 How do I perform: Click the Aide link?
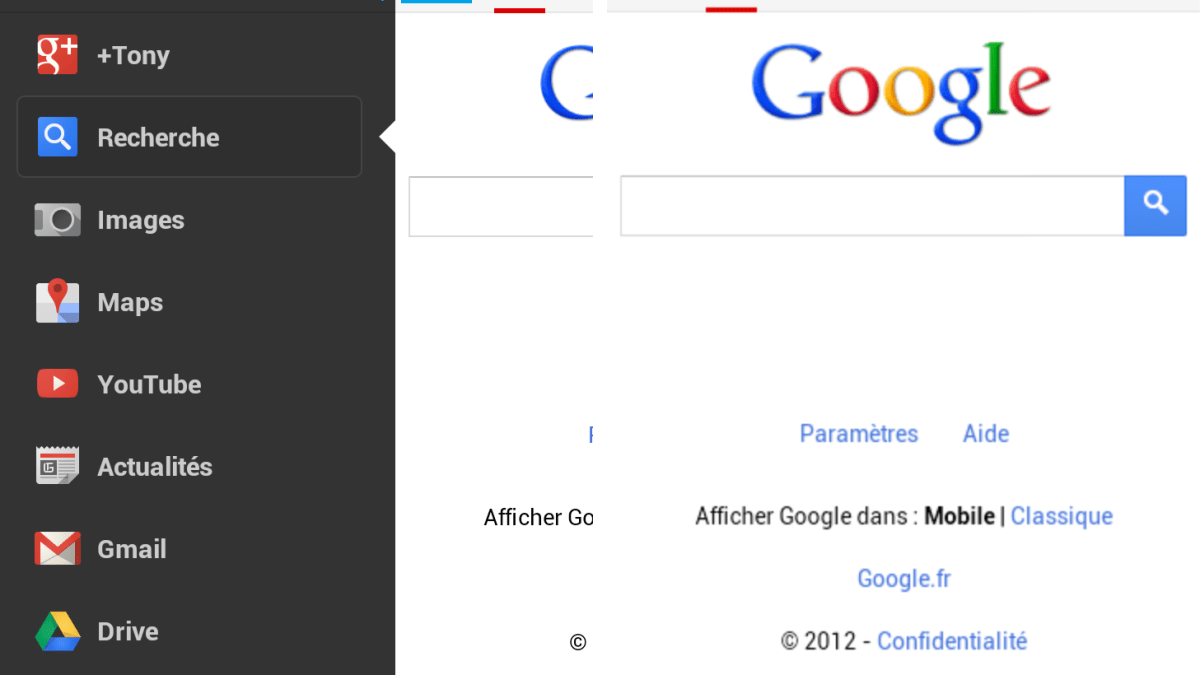click(x=985, y=434)
